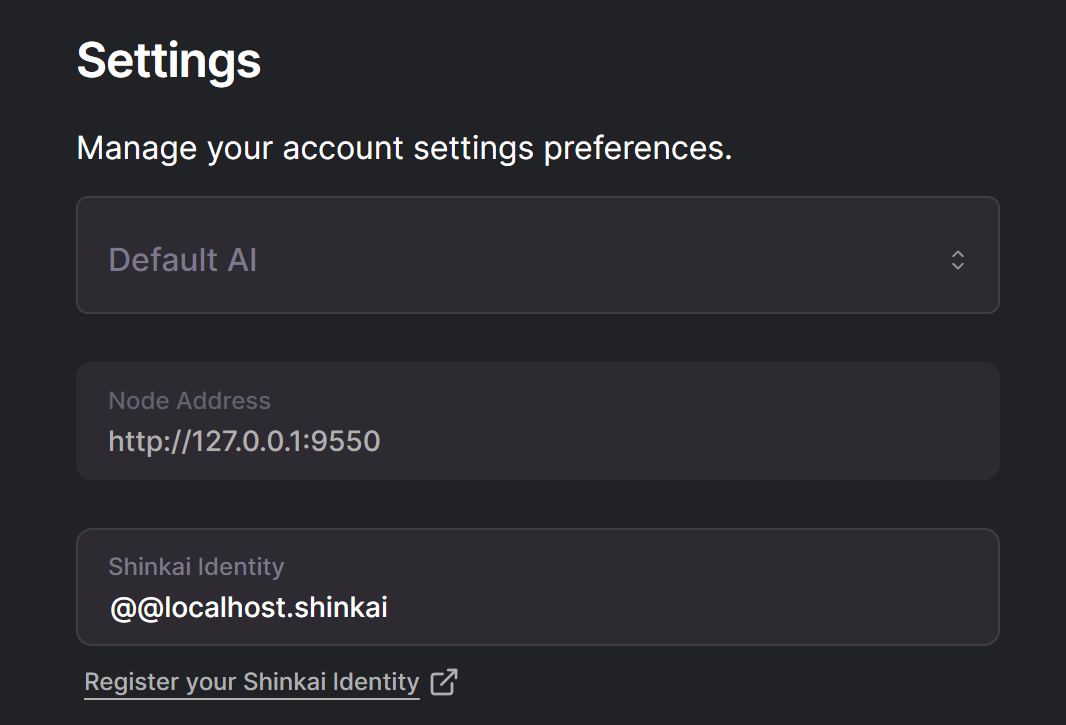Expand the Default AI dropdown
Image resolution: width=1066 pixels, height=725 pixels.
coord(538,255)
